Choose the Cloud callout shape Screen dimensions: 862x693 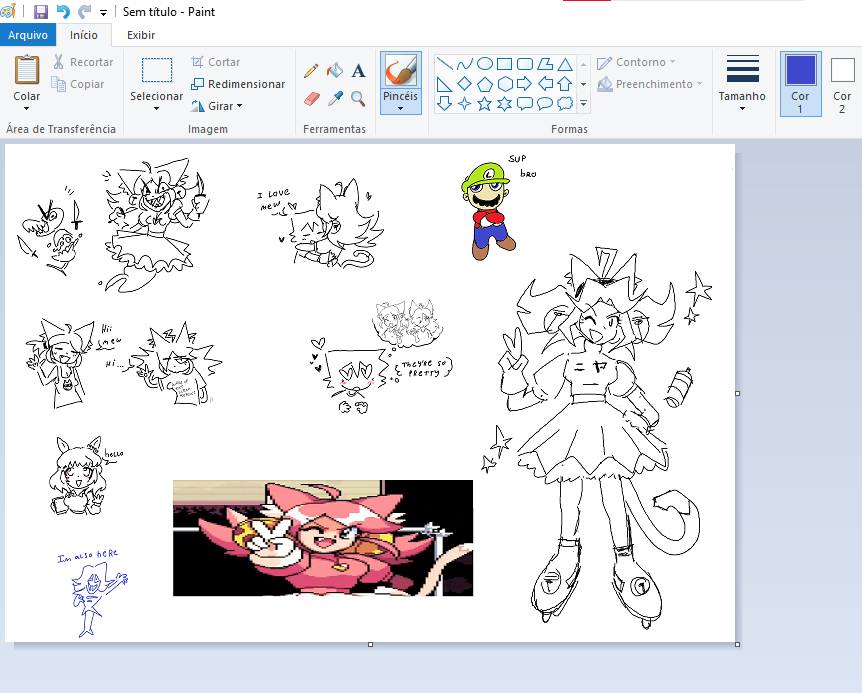(x=565, y=103)
